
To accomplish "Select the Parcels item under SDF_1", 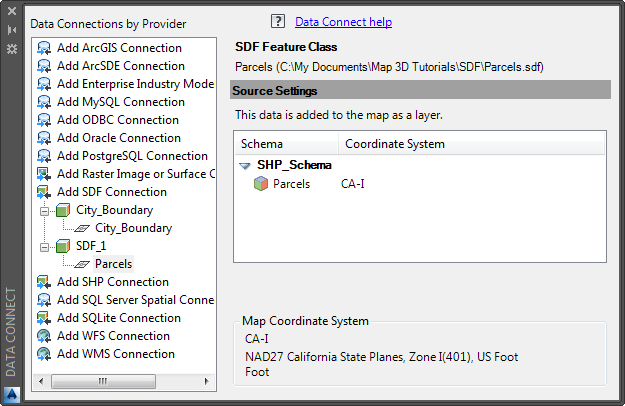I will point(113,264).
